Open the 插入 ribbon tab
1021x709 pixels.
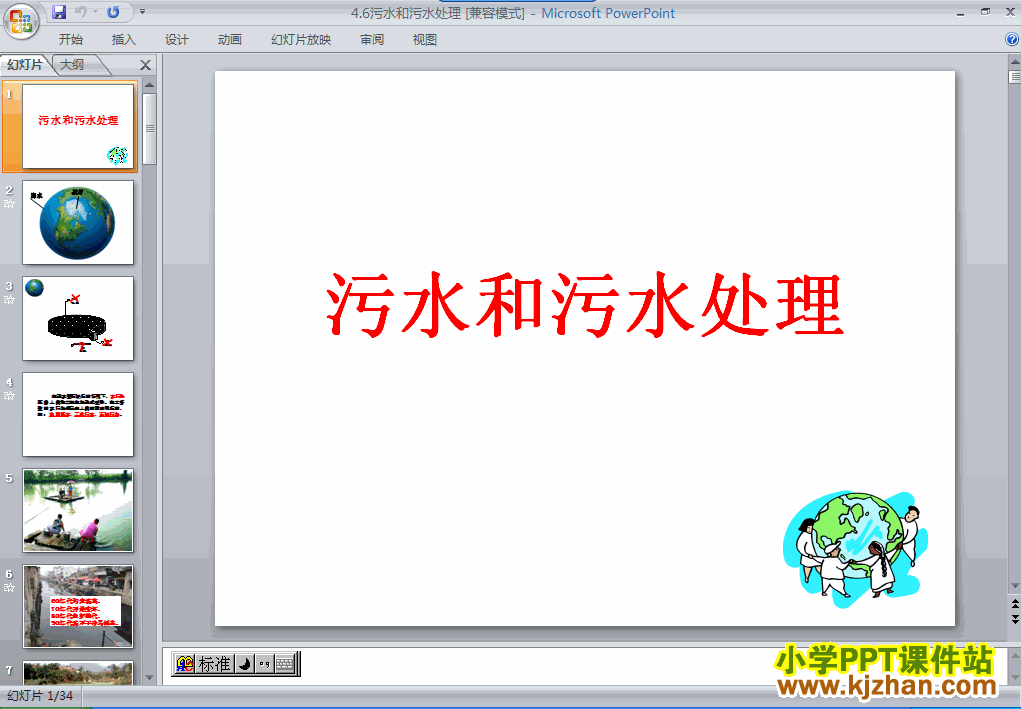tap(124, 40)
